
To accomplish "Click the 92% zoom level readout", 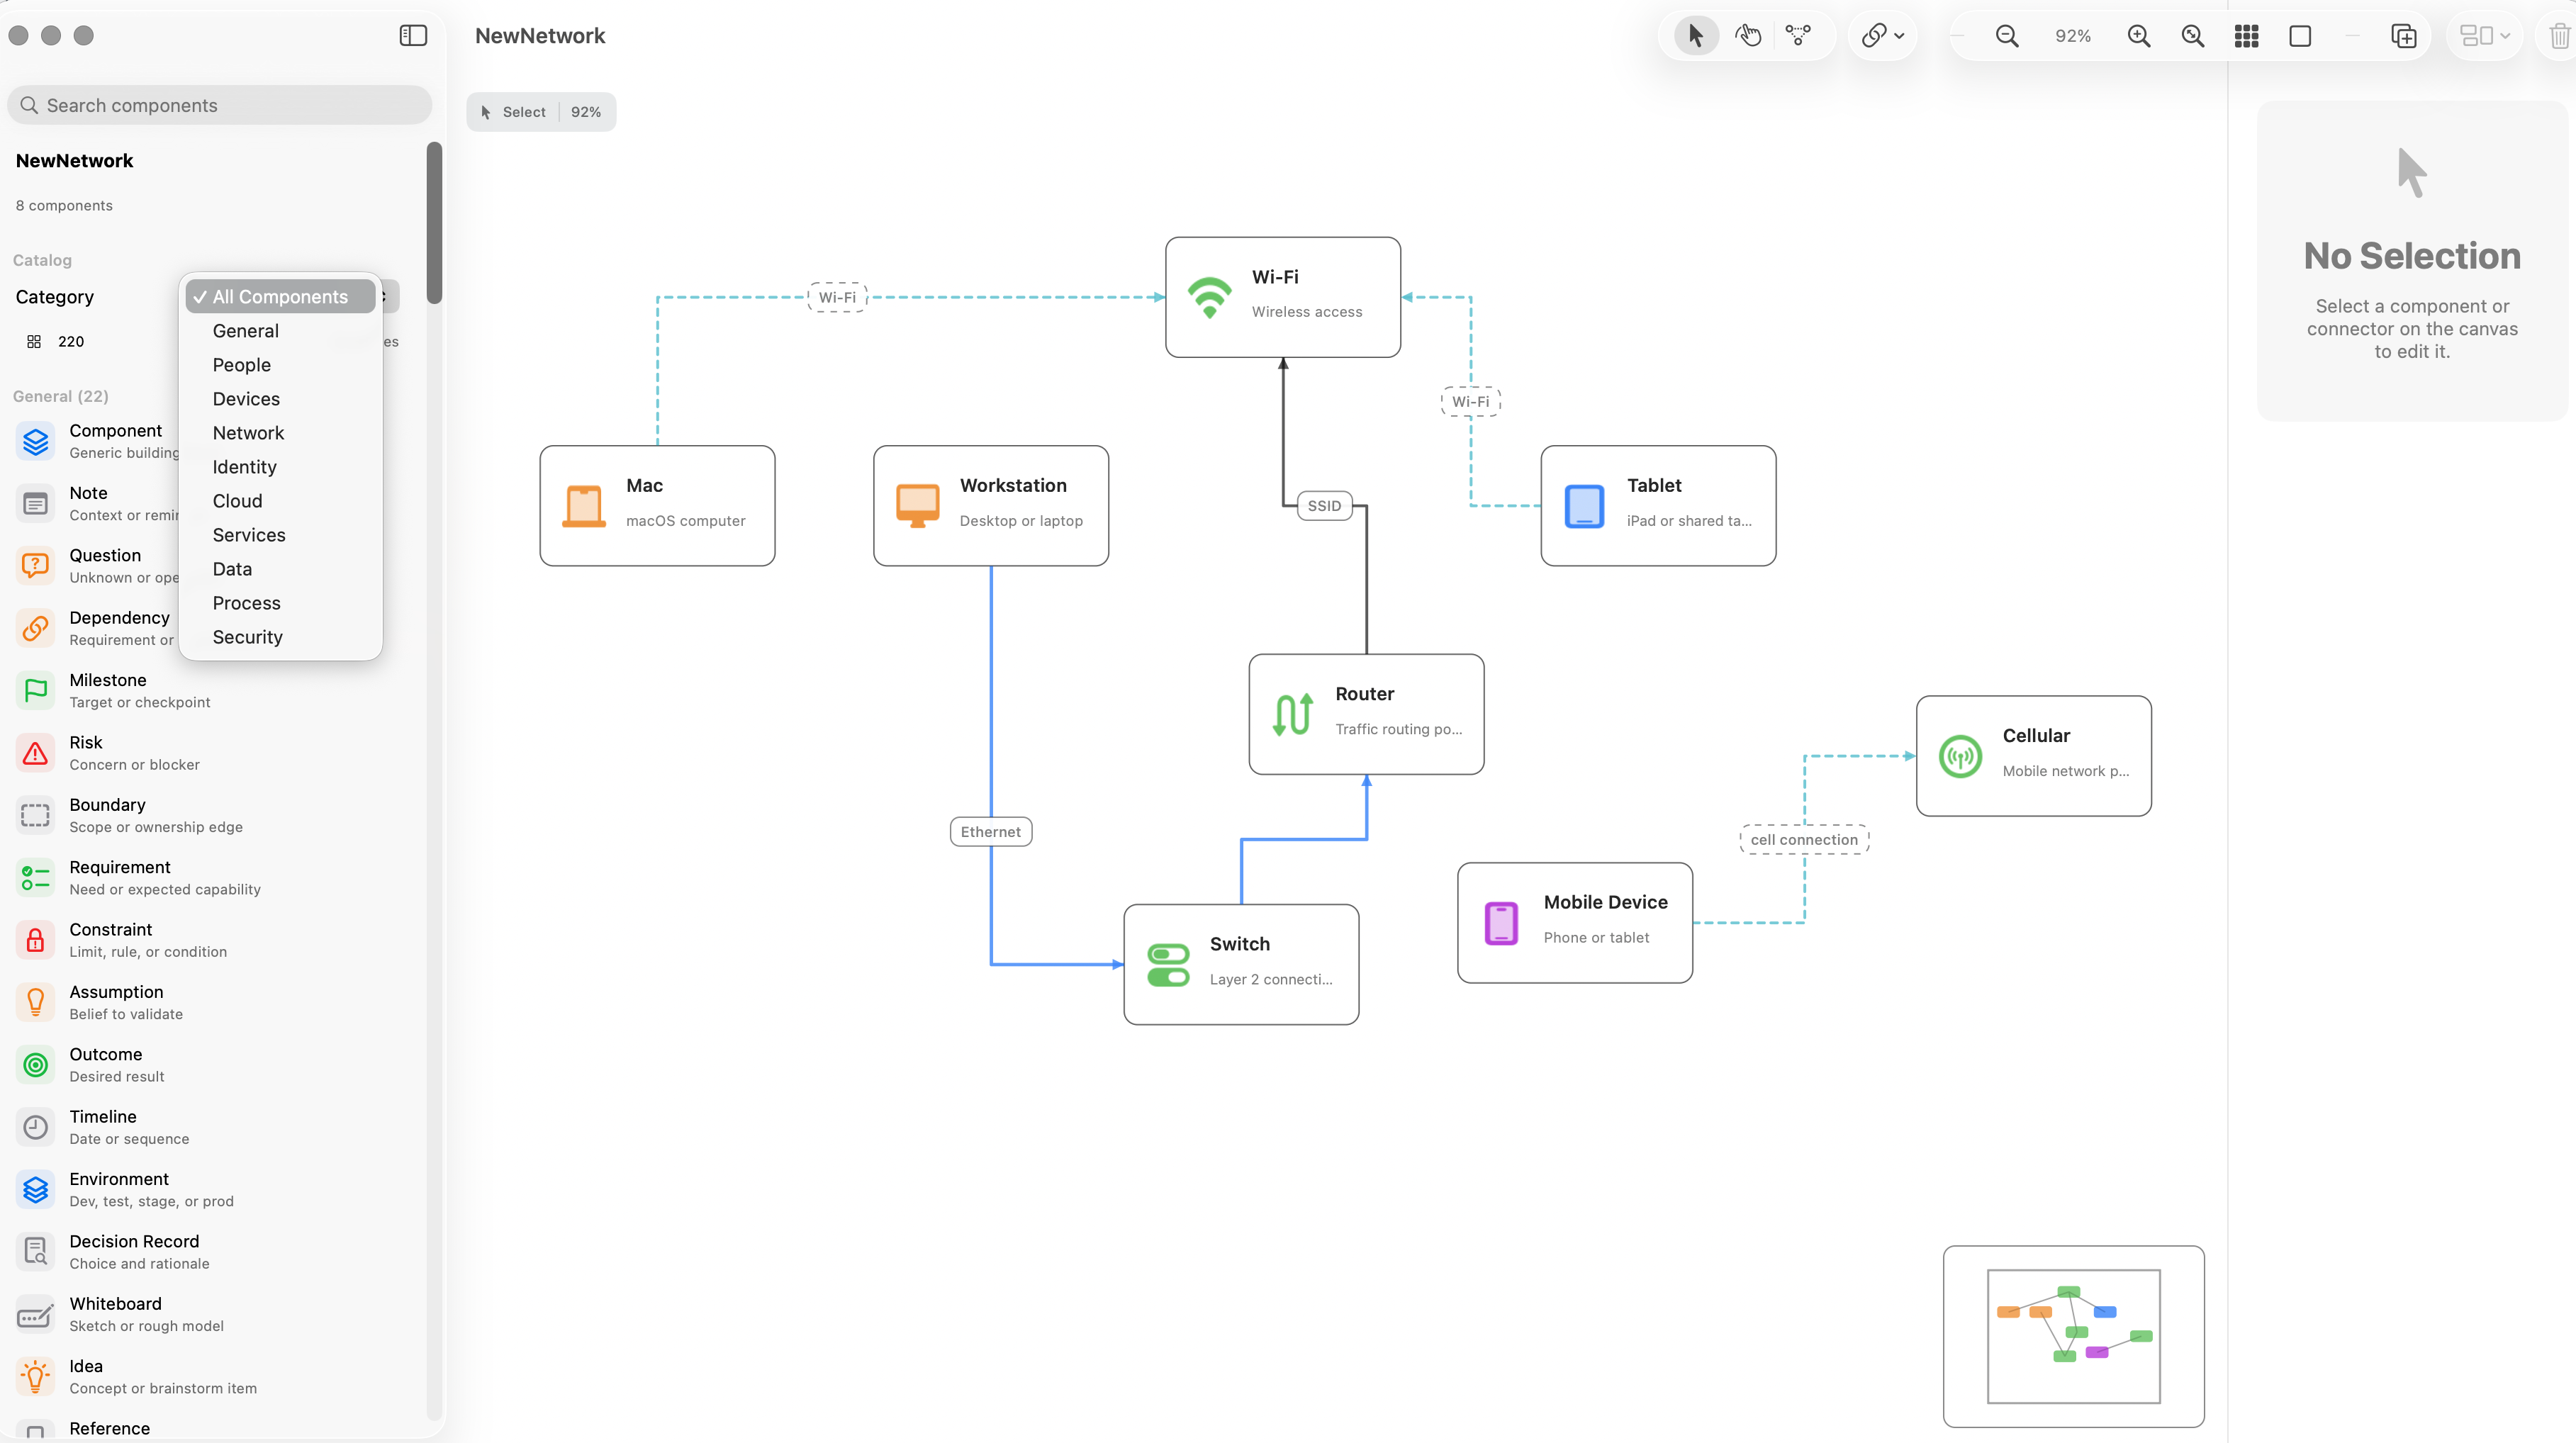I will (2073, 36).
